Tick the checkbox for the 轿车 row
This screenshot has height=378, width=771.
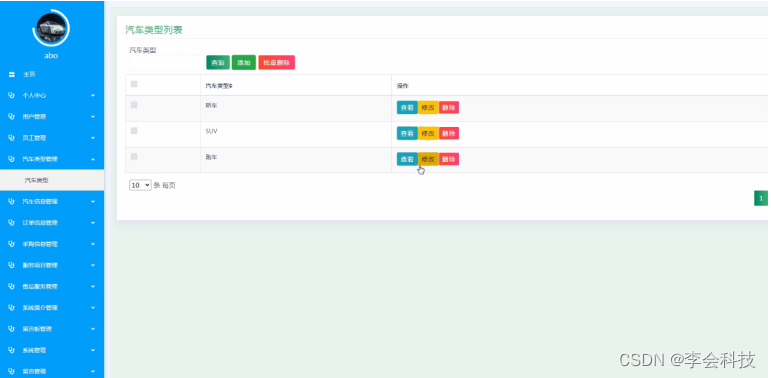[134, 105]
